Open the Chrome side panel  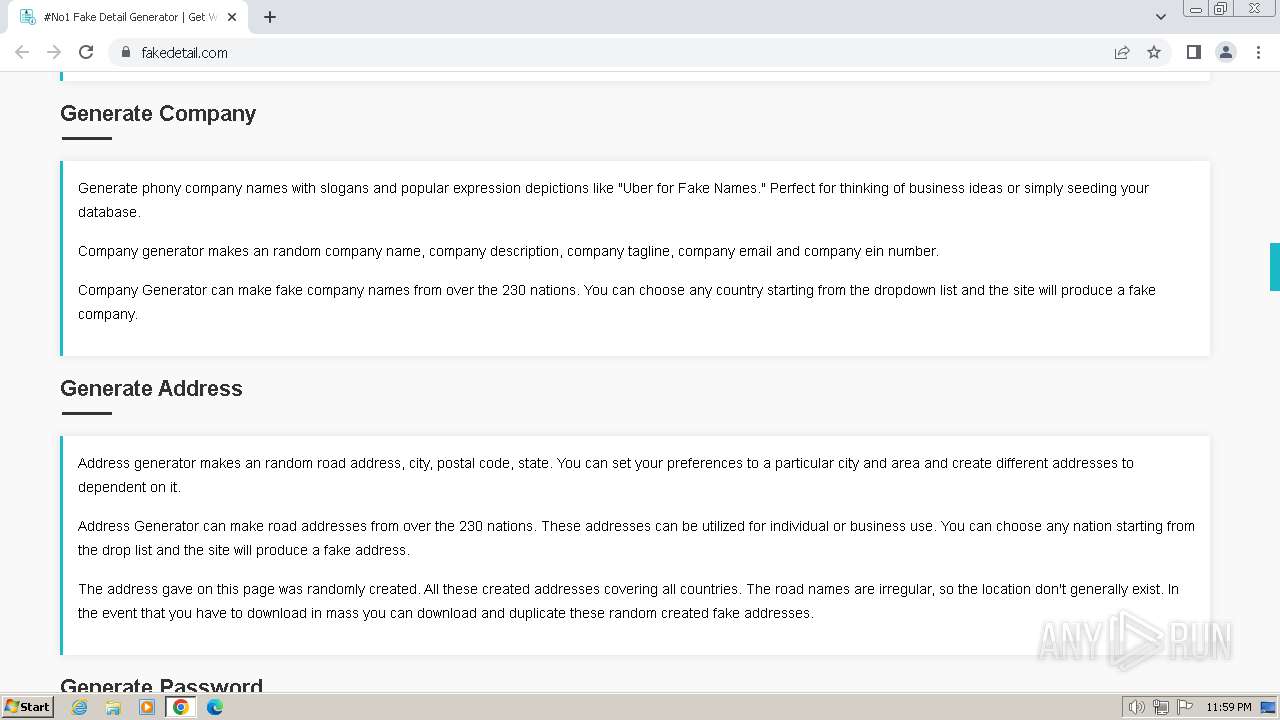click(1193, 52)
